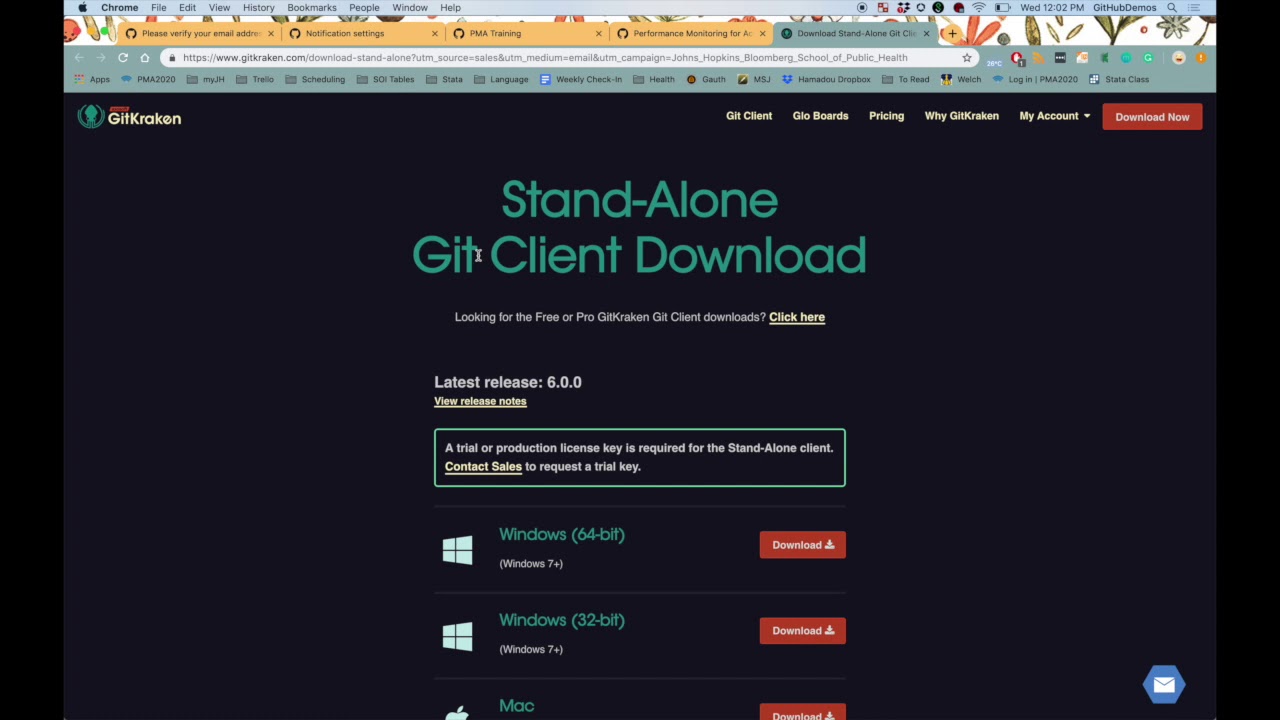1280x720 pixels.
Task: Click GitHubDemos user in menu bar
Action: (x=1125, y=8)
